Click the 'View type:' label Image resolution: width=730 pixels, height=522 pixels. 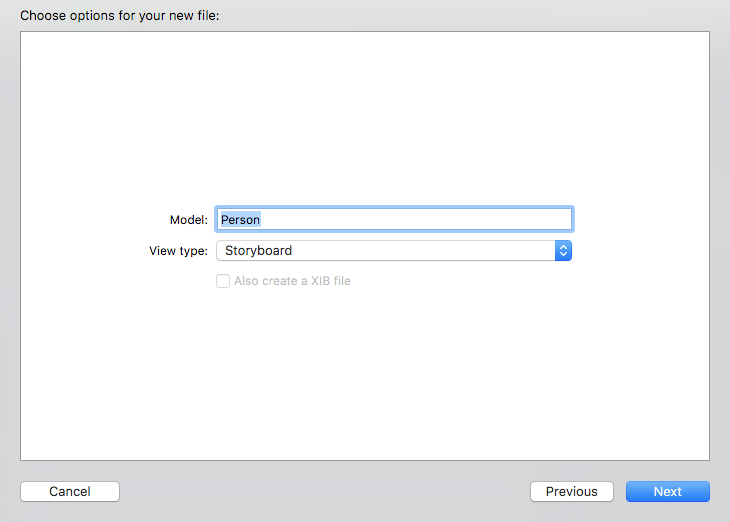(x=178, y=250)
